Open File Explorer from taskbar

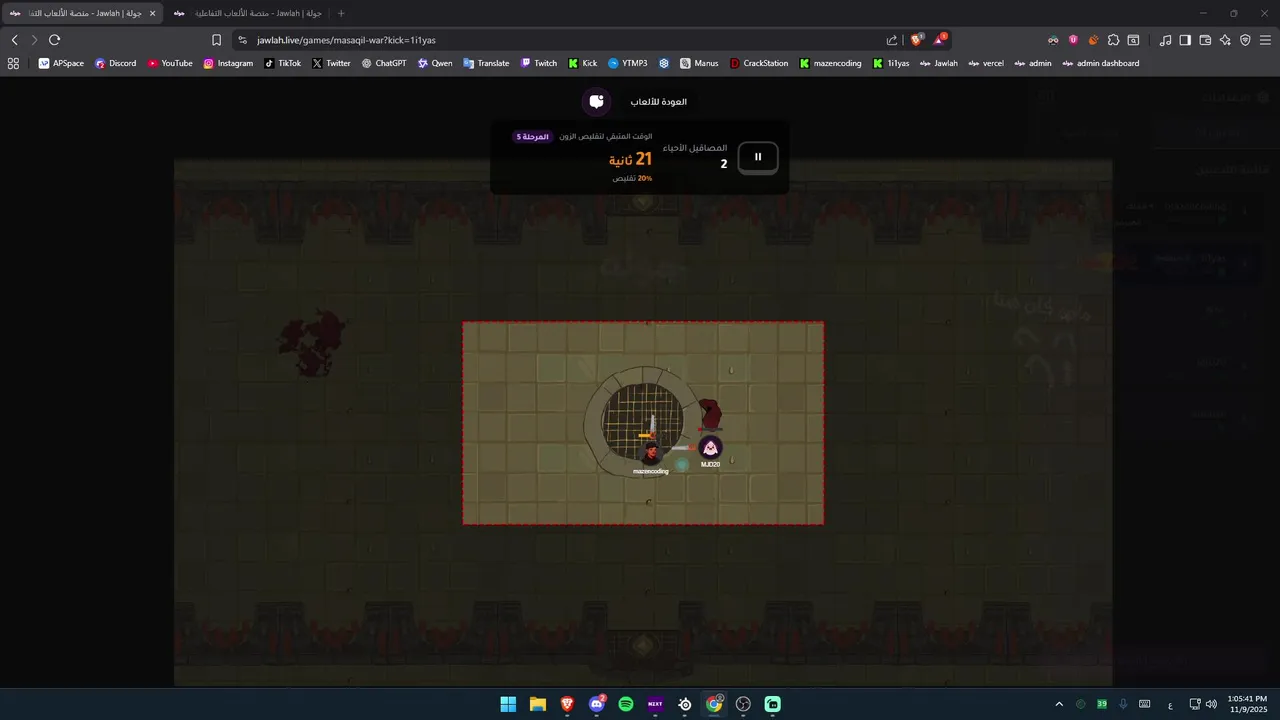click(537, 704)
